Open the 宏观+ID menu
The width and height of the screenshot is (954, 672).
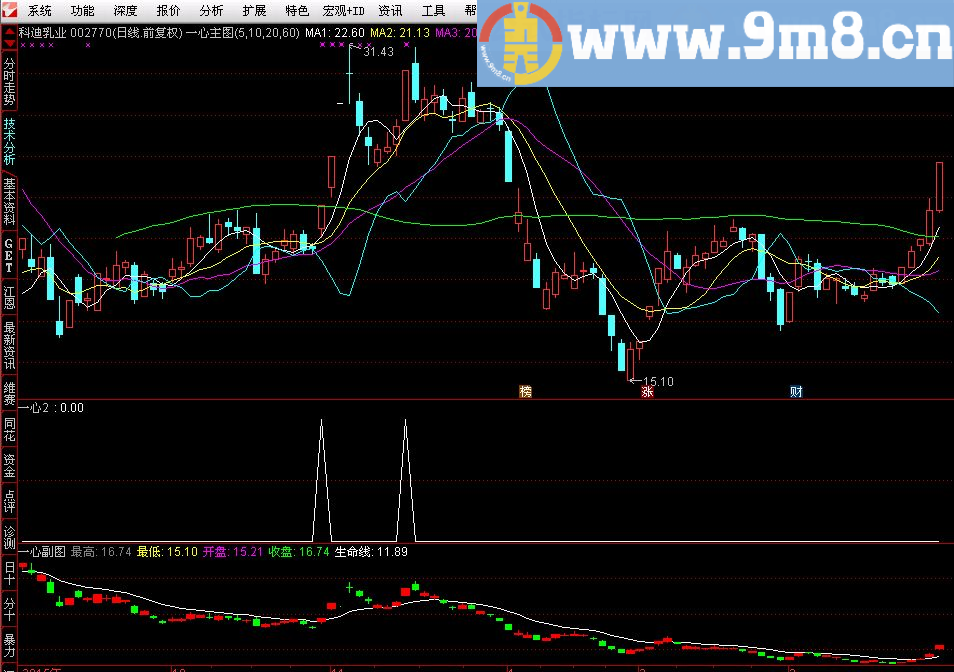pos(344,12)
